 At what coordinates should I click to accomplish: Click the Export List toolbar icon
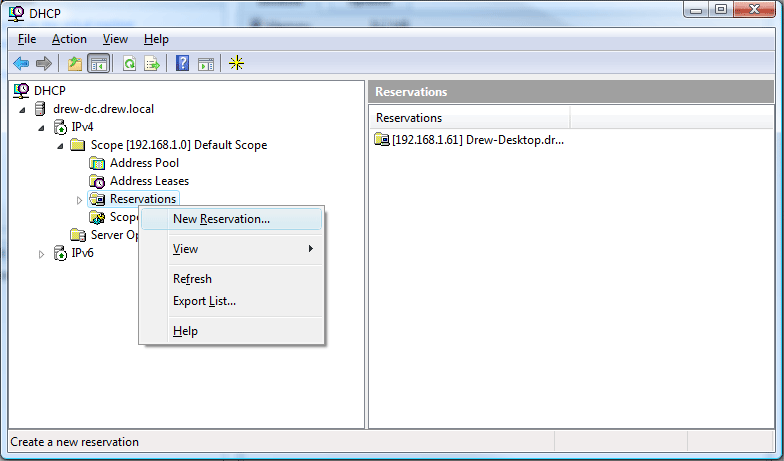point(152,64)
